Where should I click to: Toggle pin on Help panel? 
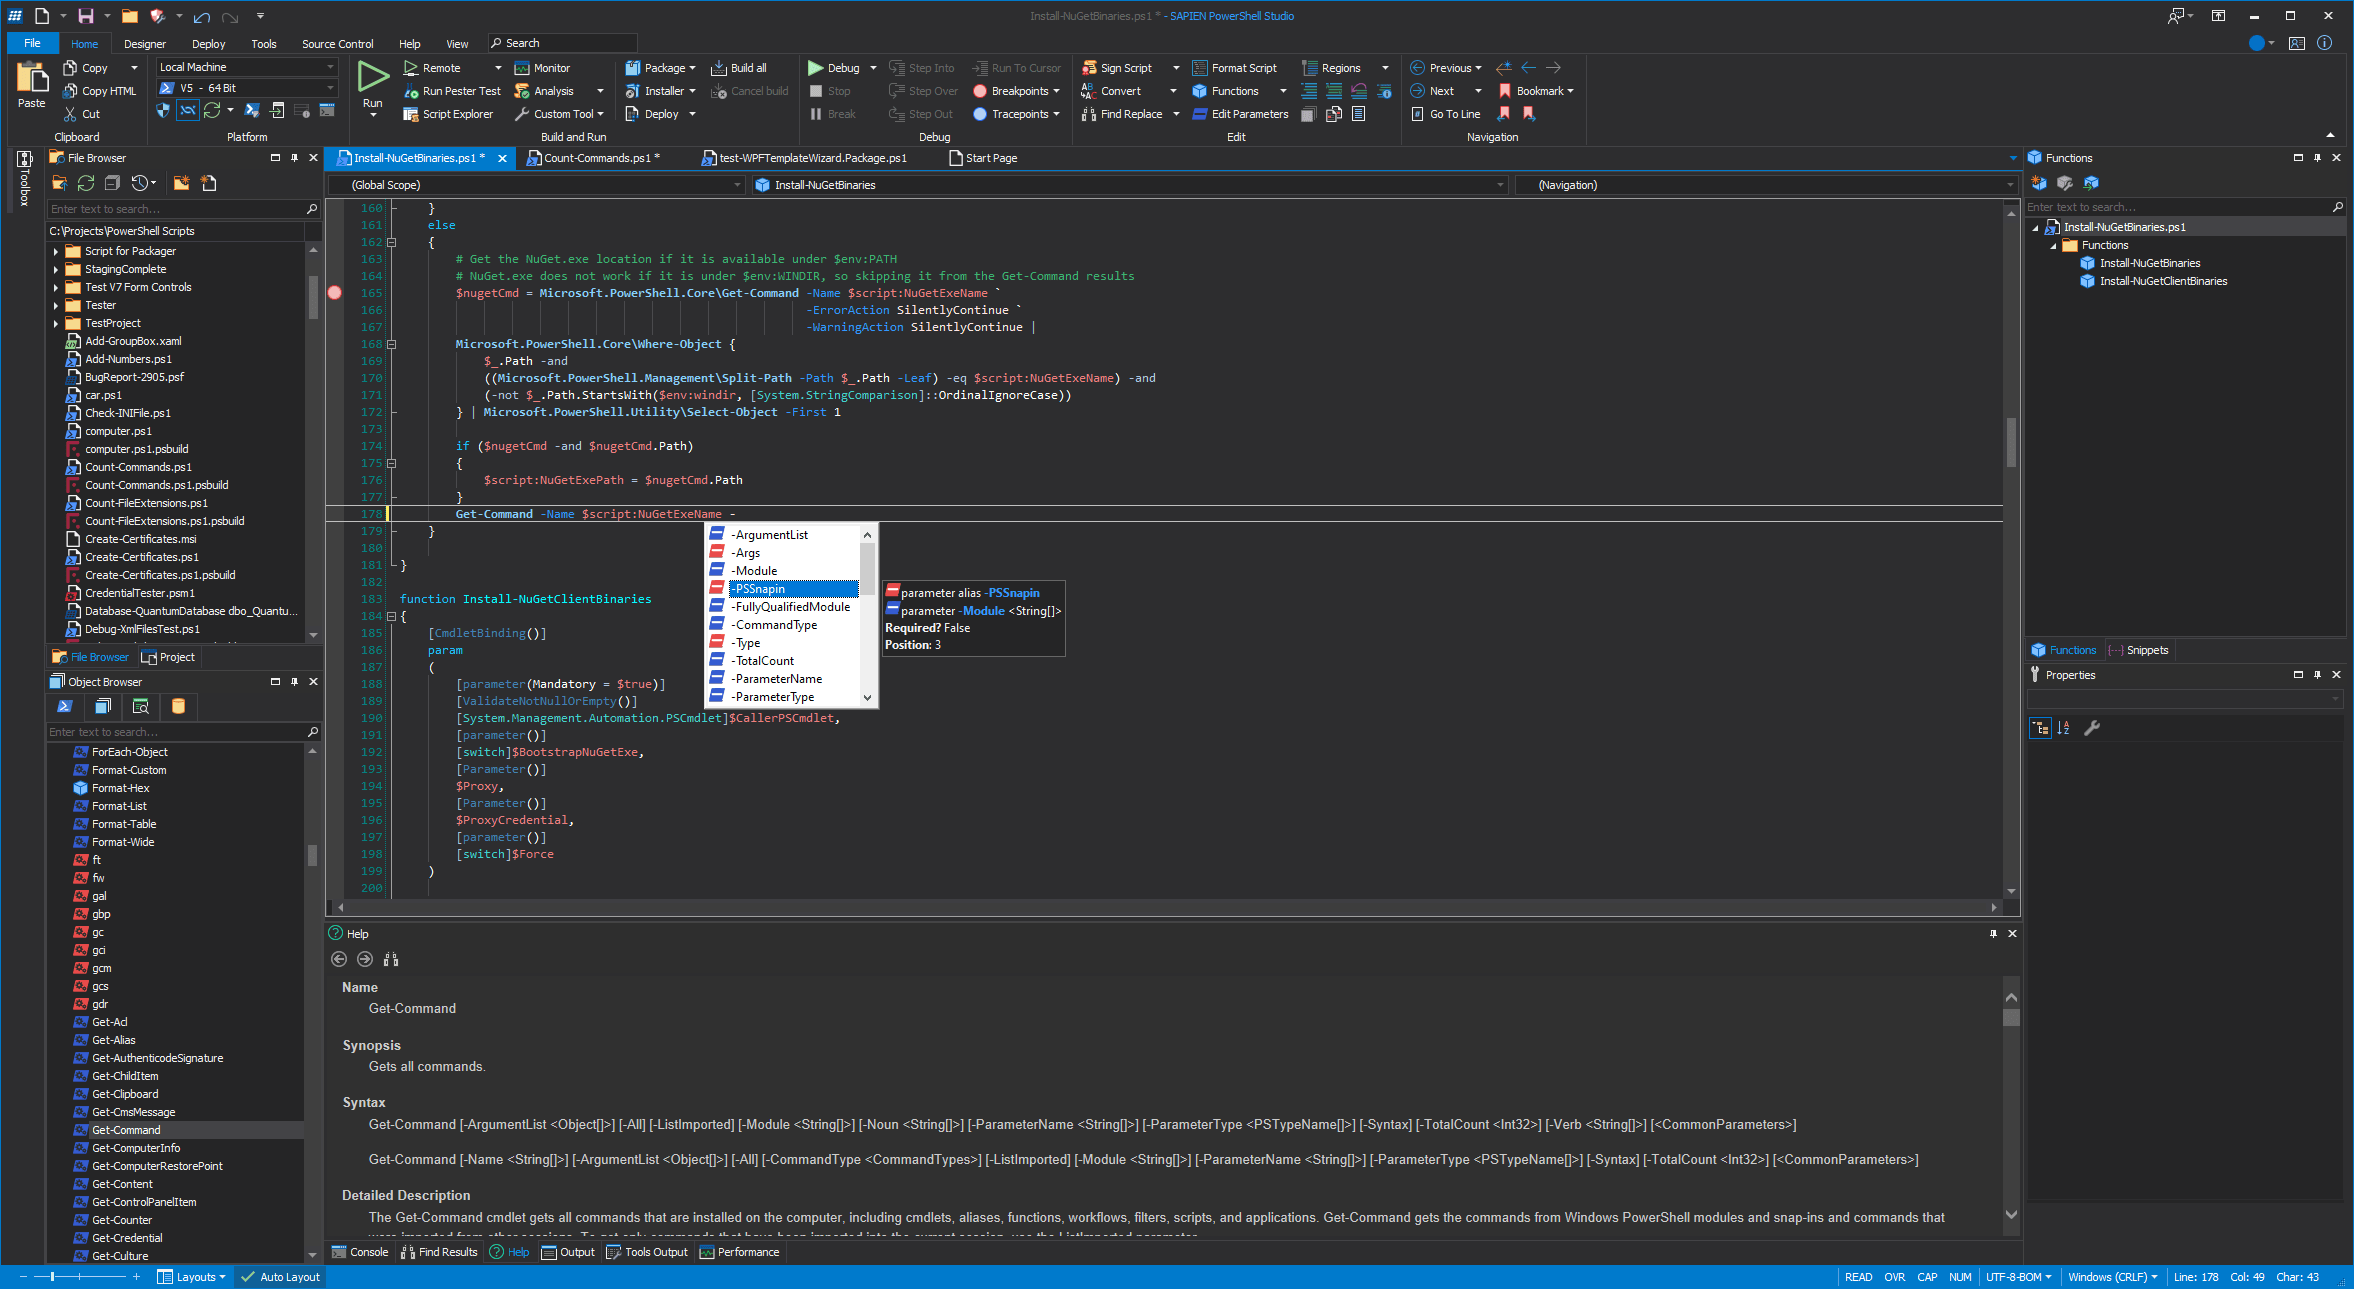tap(1993, 933)
